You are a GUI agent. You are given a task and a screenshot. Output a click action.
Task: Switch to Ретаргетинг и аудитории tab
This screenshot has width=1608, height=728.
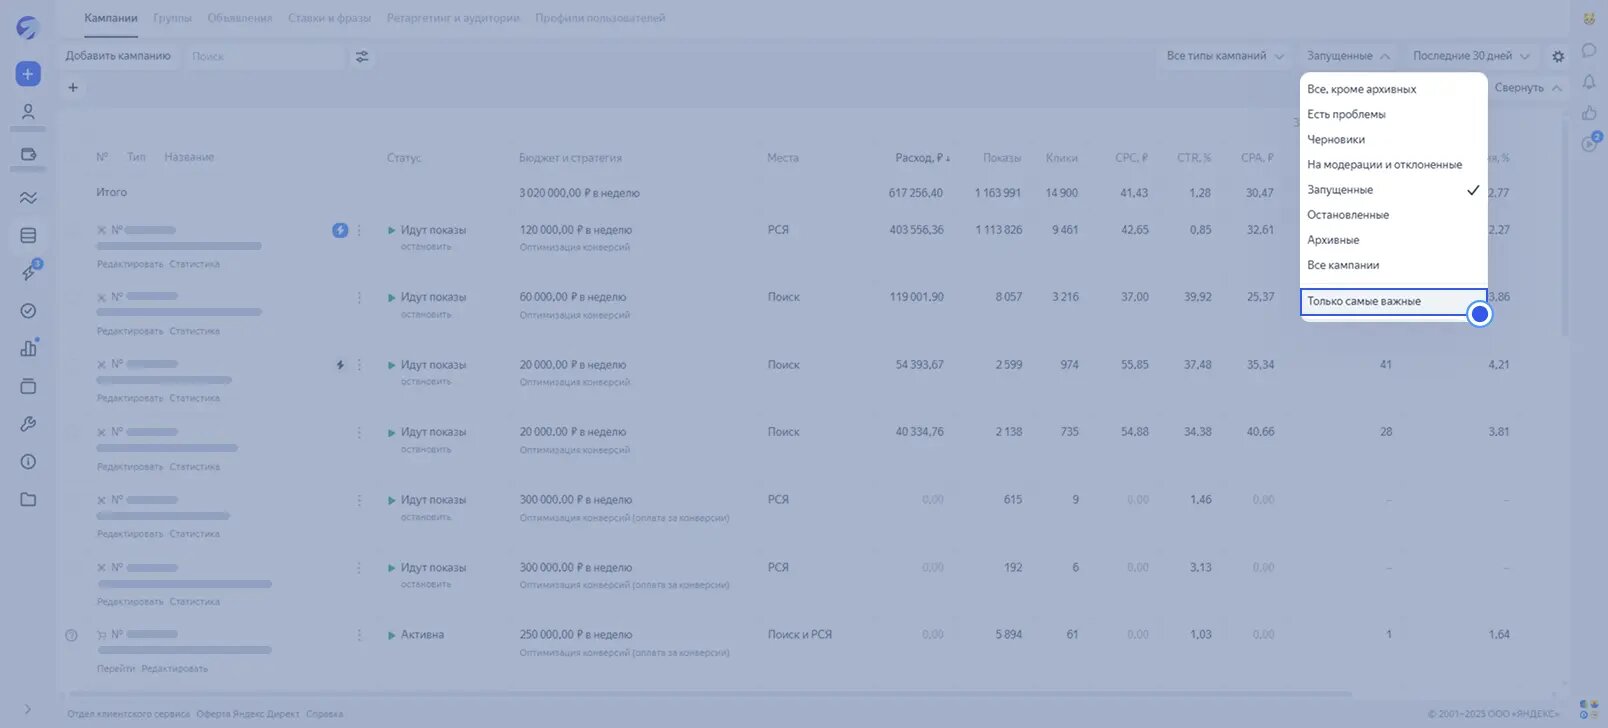453,18
